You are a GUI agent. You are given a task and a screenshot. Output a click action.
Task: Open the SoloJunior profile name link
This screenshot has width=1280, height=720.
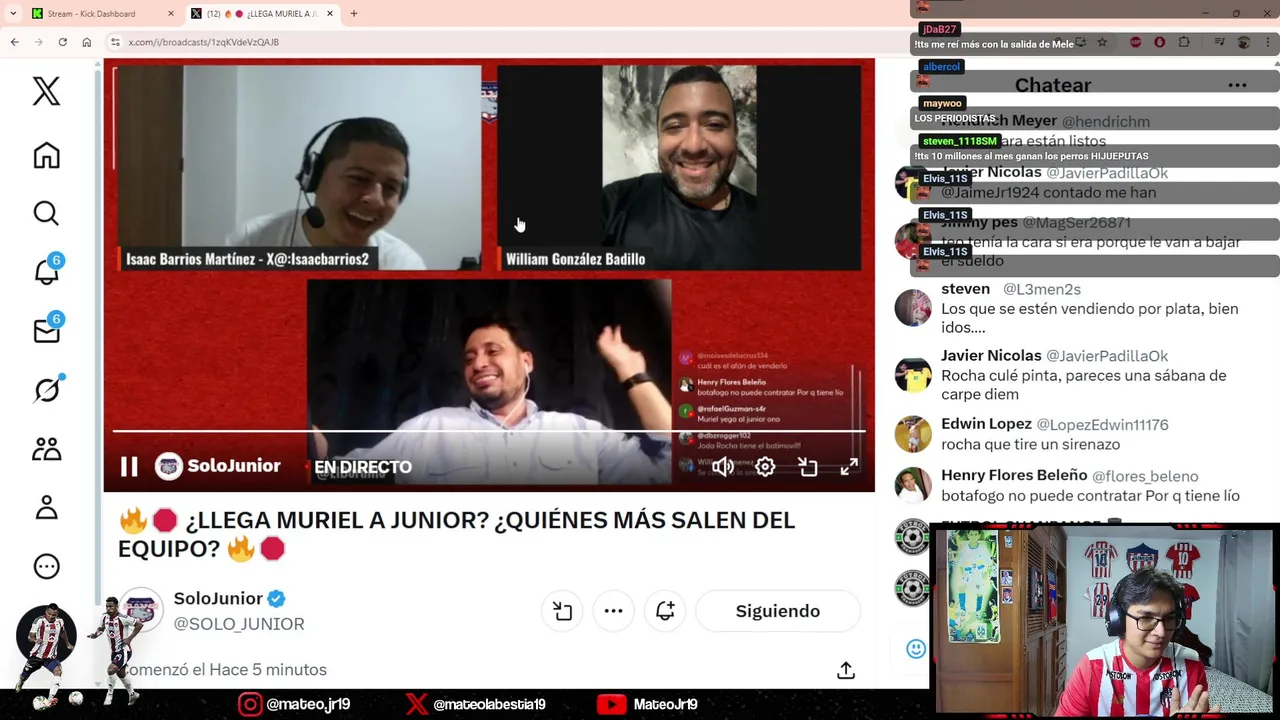(x=218, y=598)
